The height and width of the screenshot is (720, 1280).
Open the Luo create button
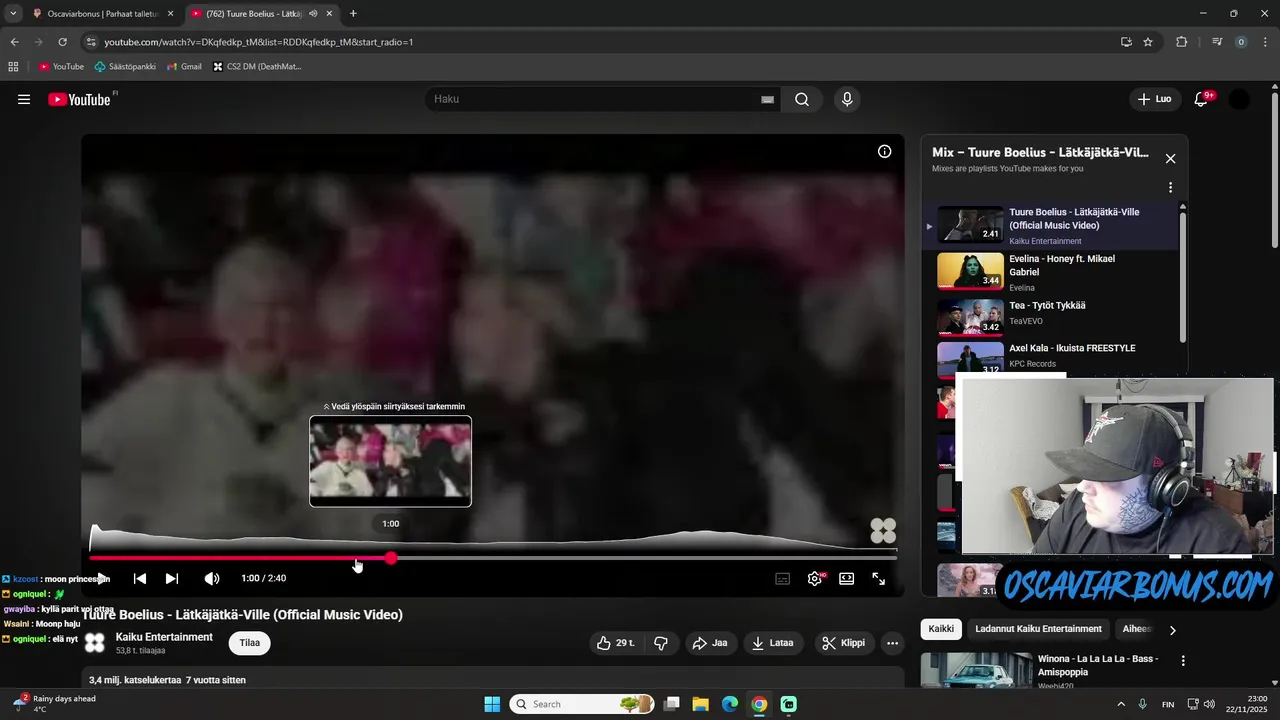pos(1155,99)
